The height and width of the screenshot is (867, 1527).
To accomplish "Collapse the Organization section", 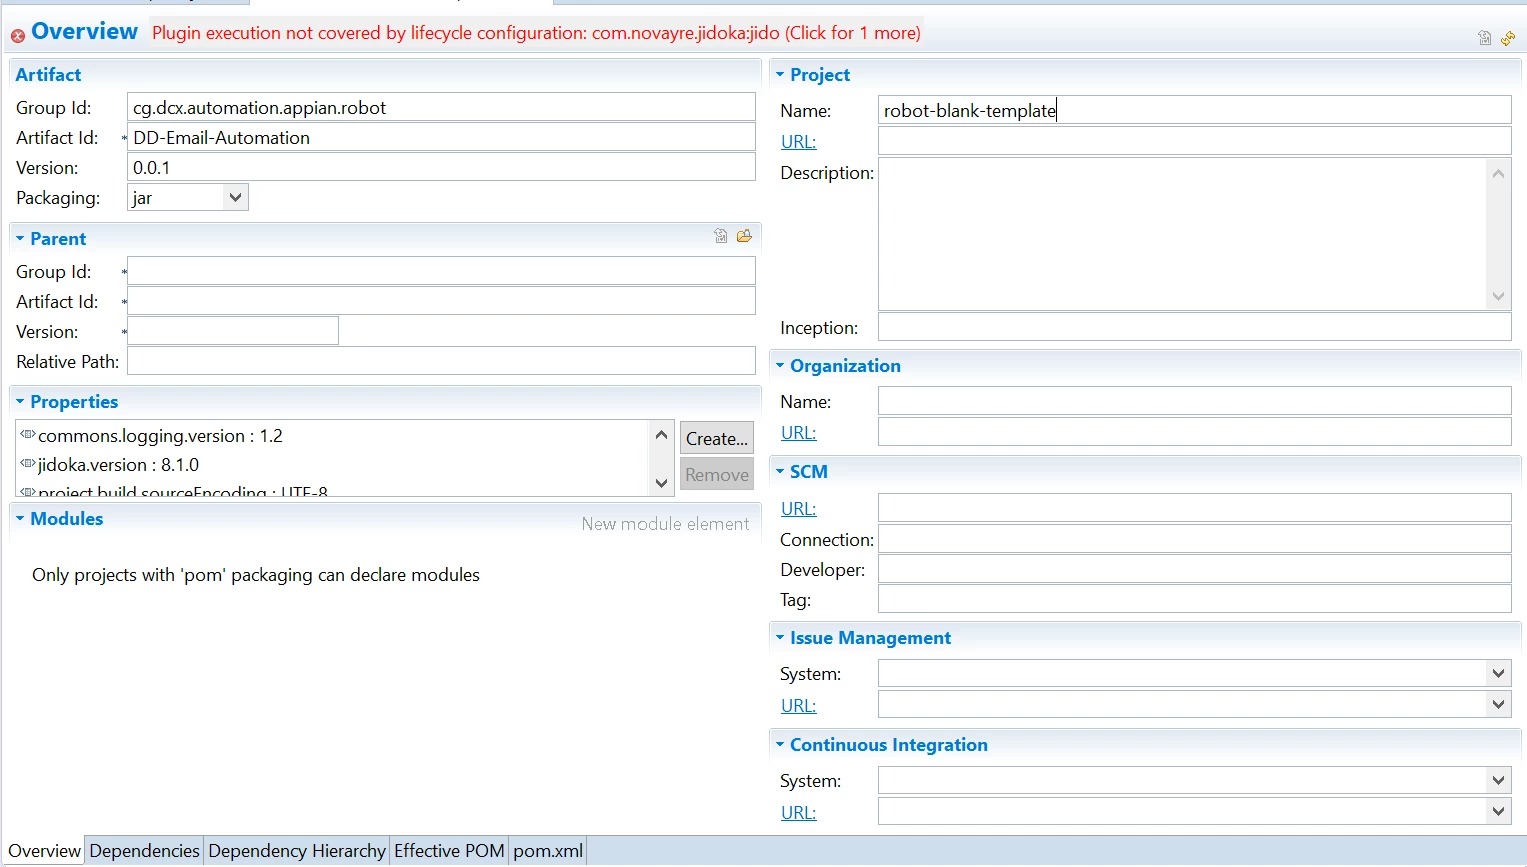I will [x=780, y=365].
